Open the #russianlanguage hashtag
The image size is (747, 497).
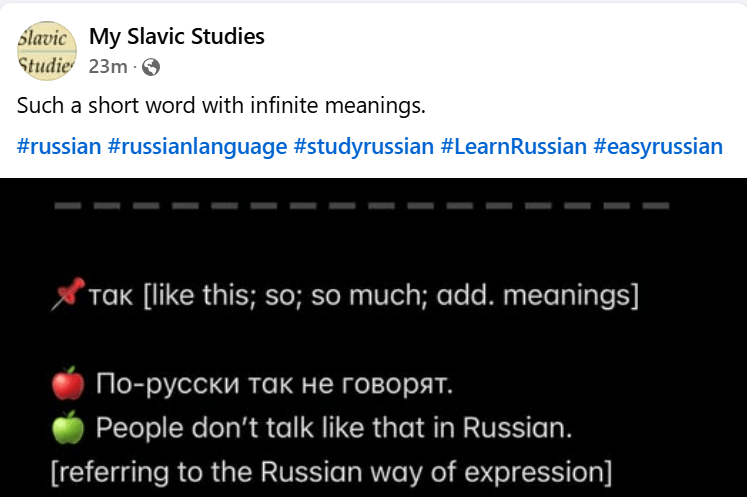[x=197, y=146]
